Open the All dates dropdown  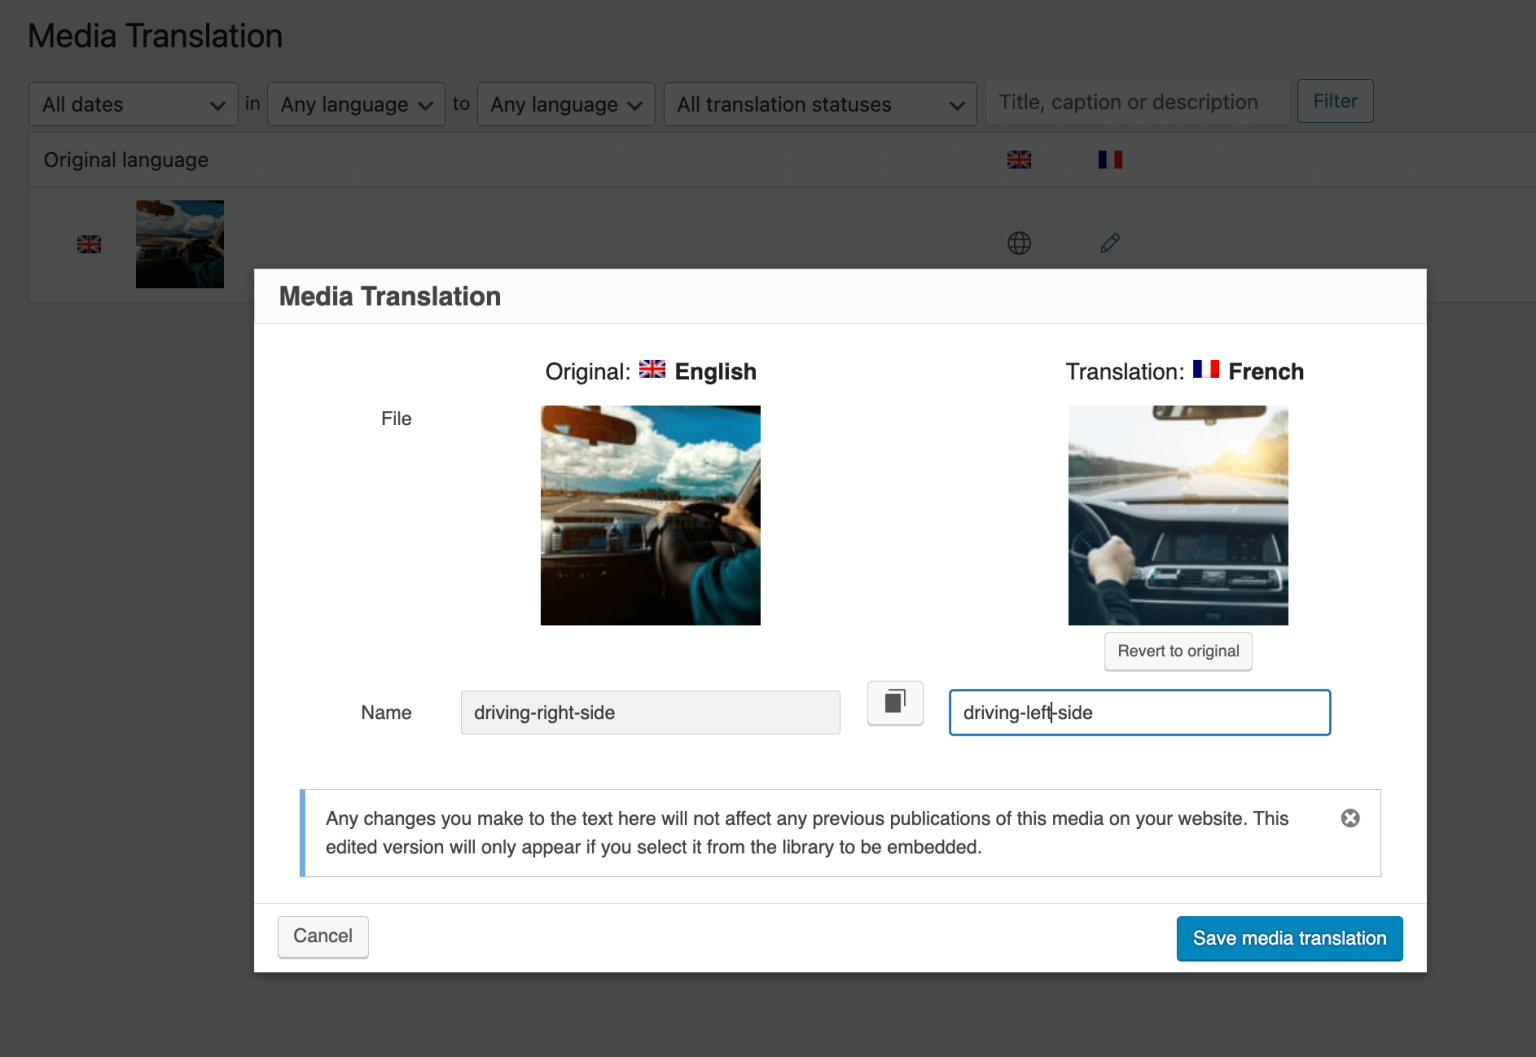[133, 104]
